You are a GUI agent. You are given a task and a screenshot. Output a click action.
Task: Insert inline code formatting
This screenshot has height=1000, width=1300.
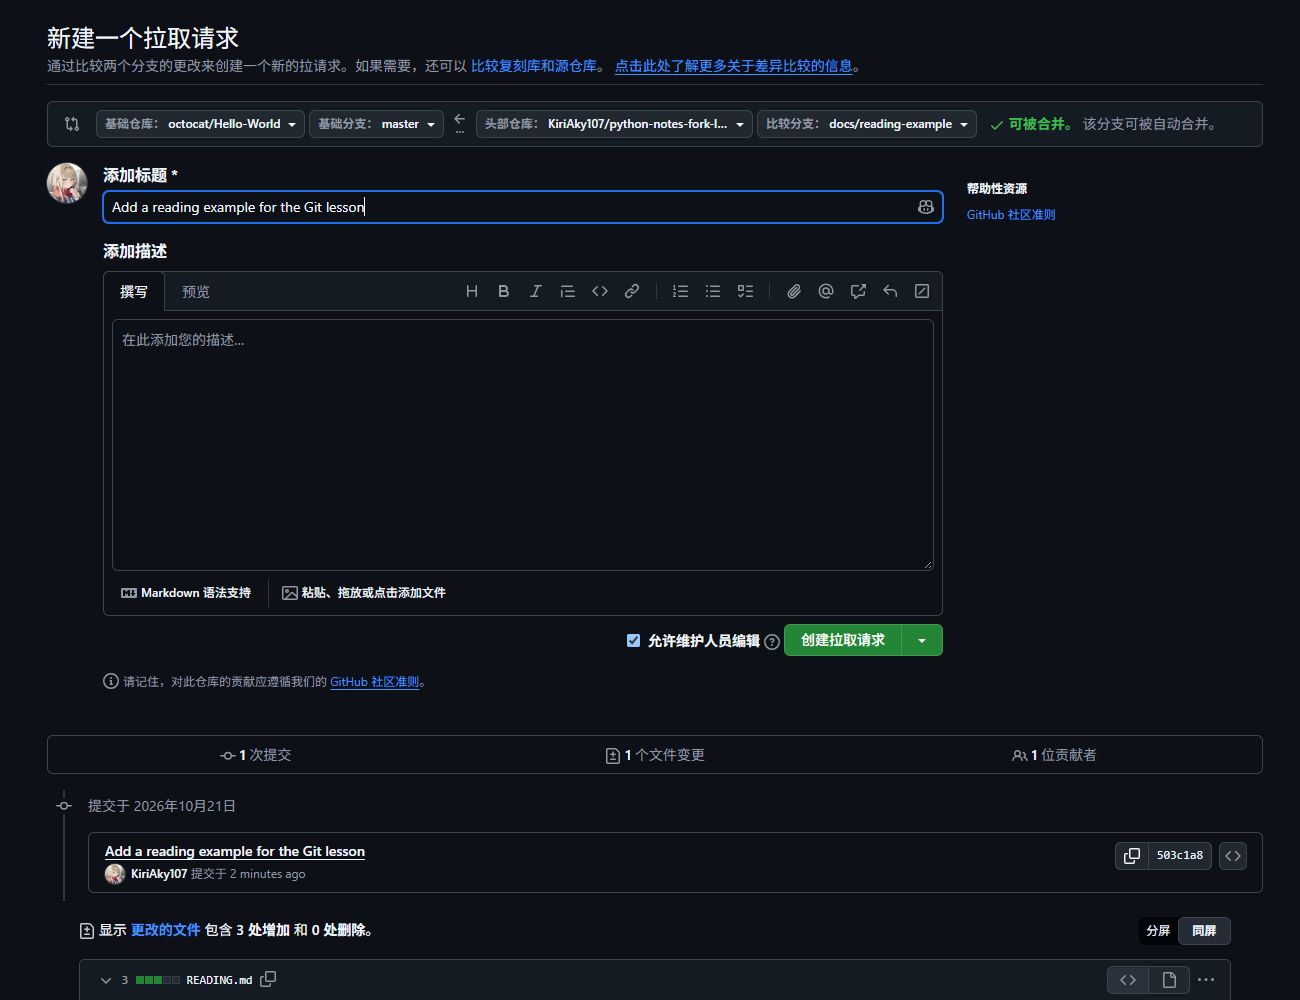click(600, 291)
